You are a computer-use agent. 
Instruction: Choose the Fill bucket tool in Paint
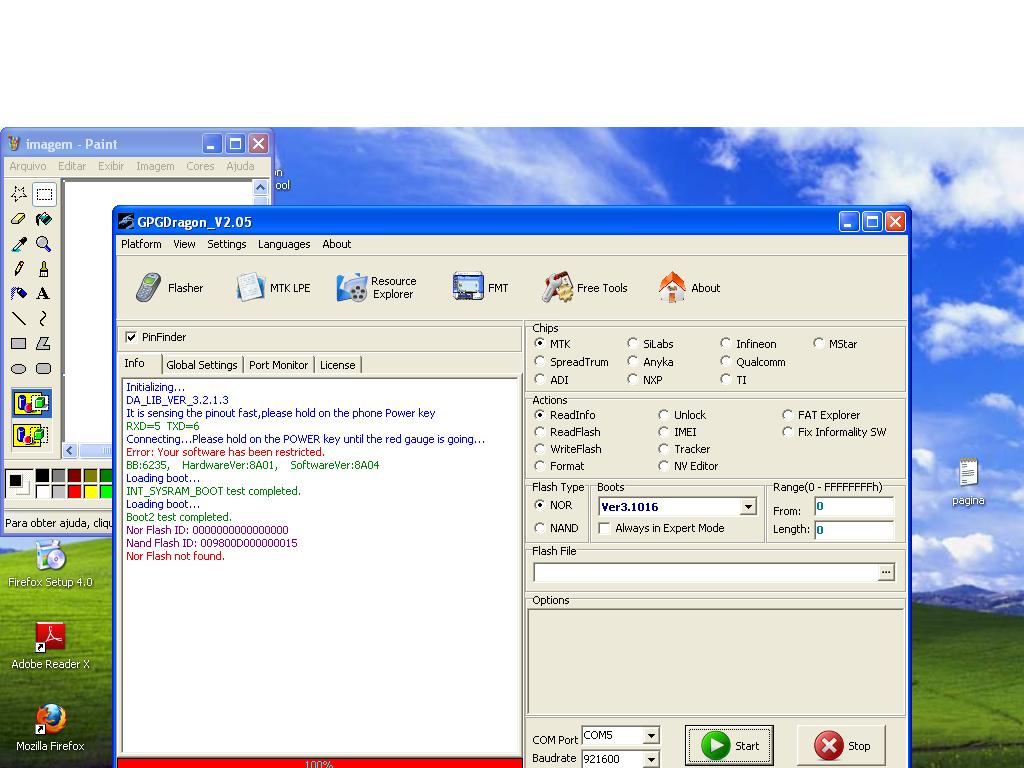(x=44, y=219)
